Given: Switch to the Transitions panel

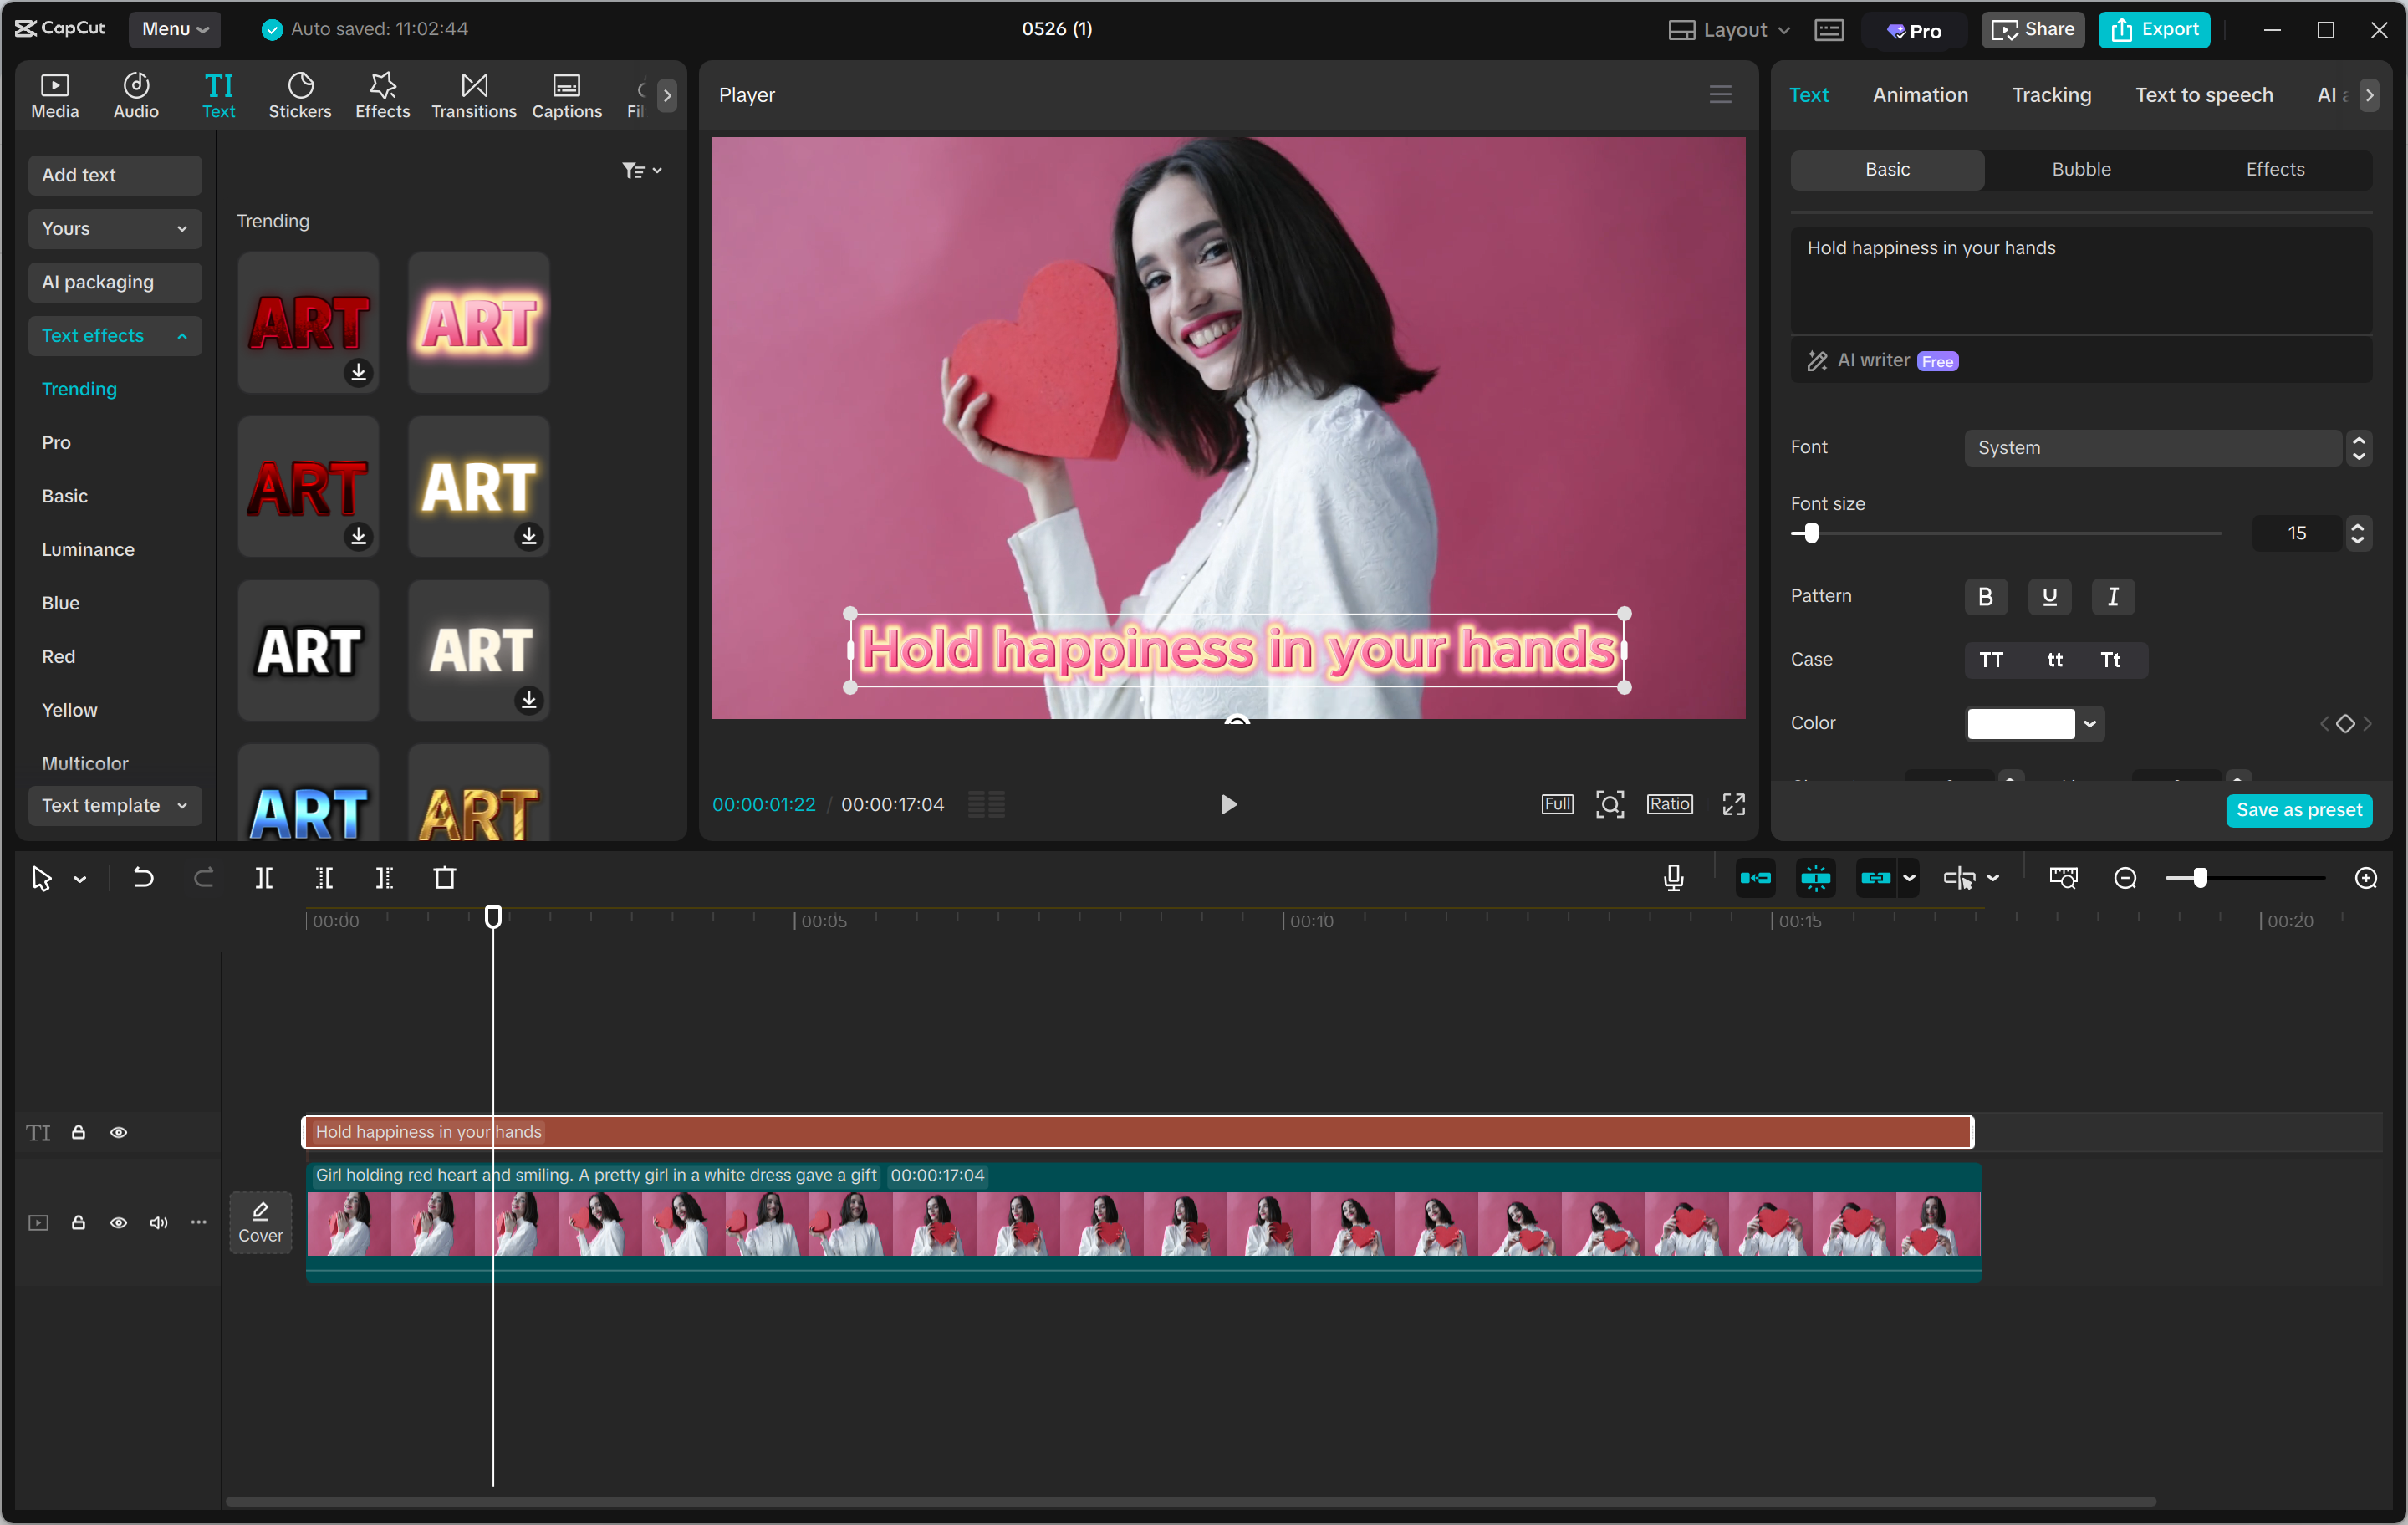Looking at the screenshot, I should [473, 94].
